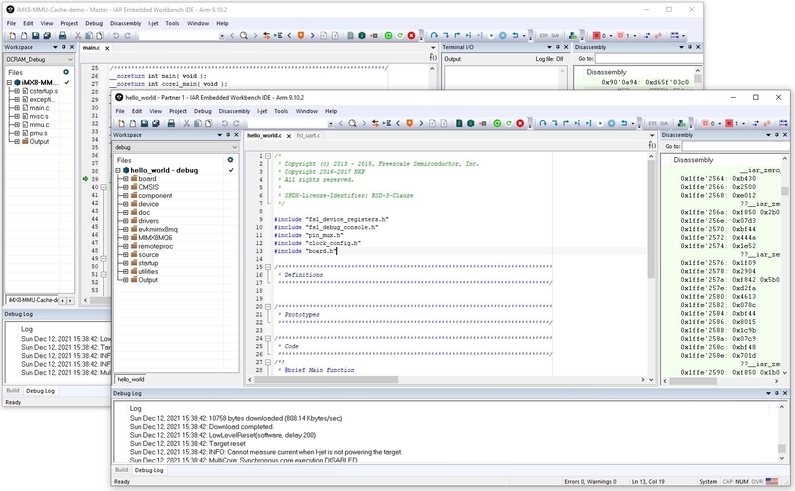795x491 pixels.
Task: Open the debug configuration dropdown in Partner 1 Workspace
Action: point(176,147)
